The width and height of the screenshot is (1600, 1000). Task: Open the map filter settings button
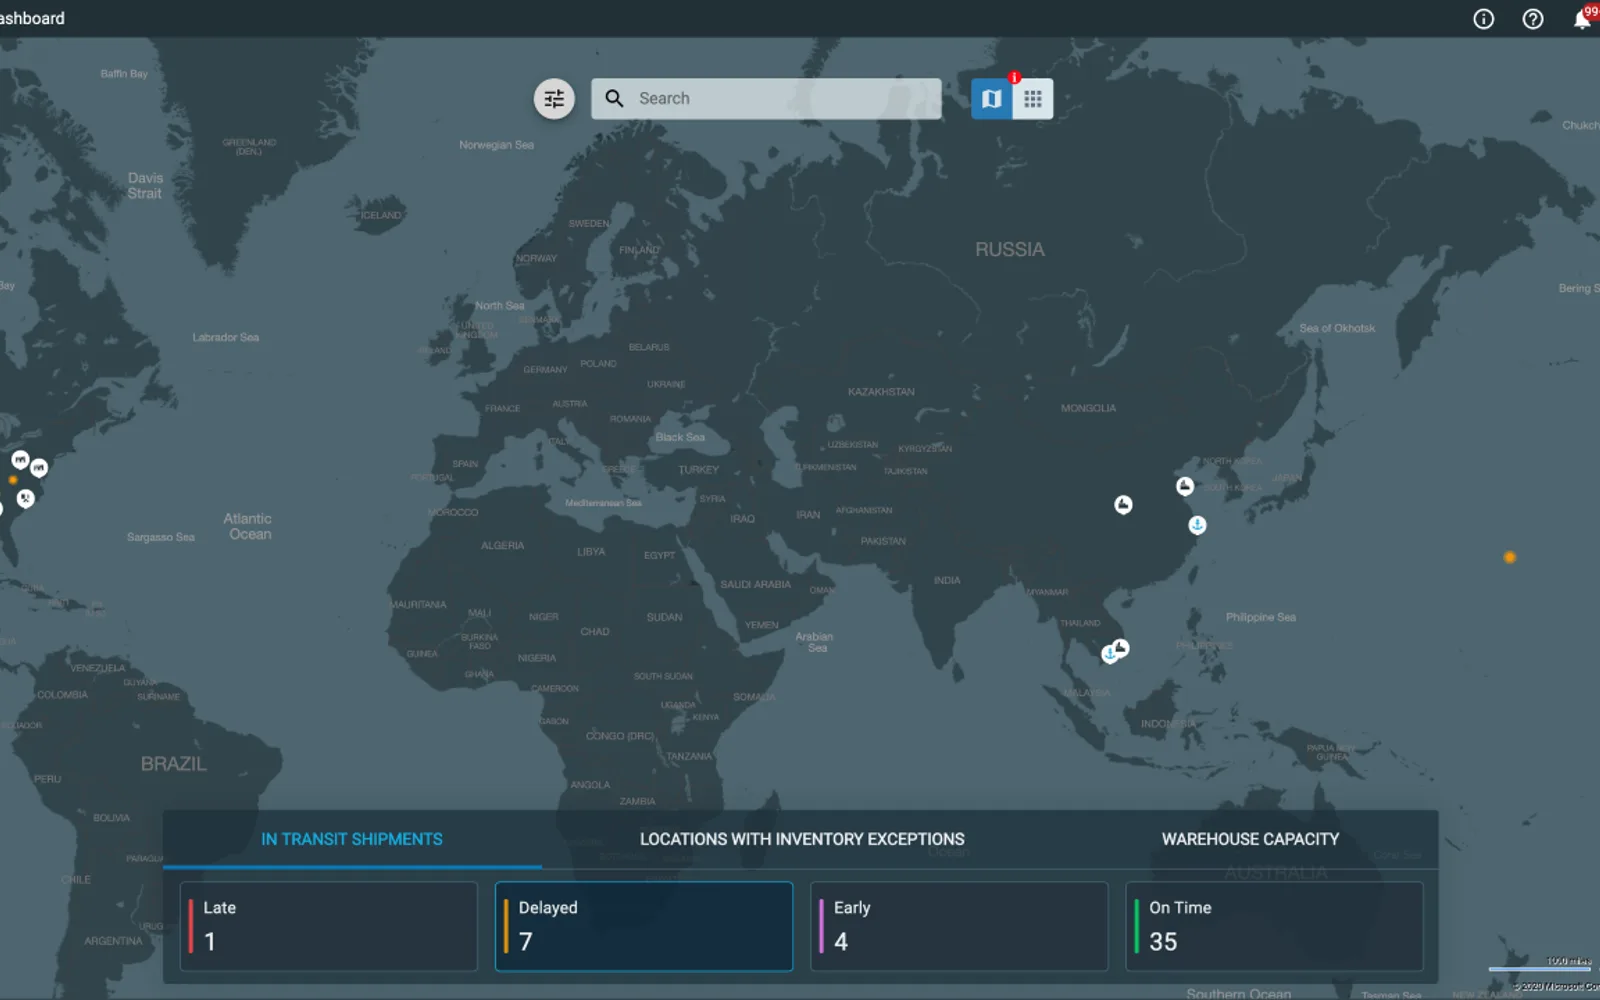554,99
